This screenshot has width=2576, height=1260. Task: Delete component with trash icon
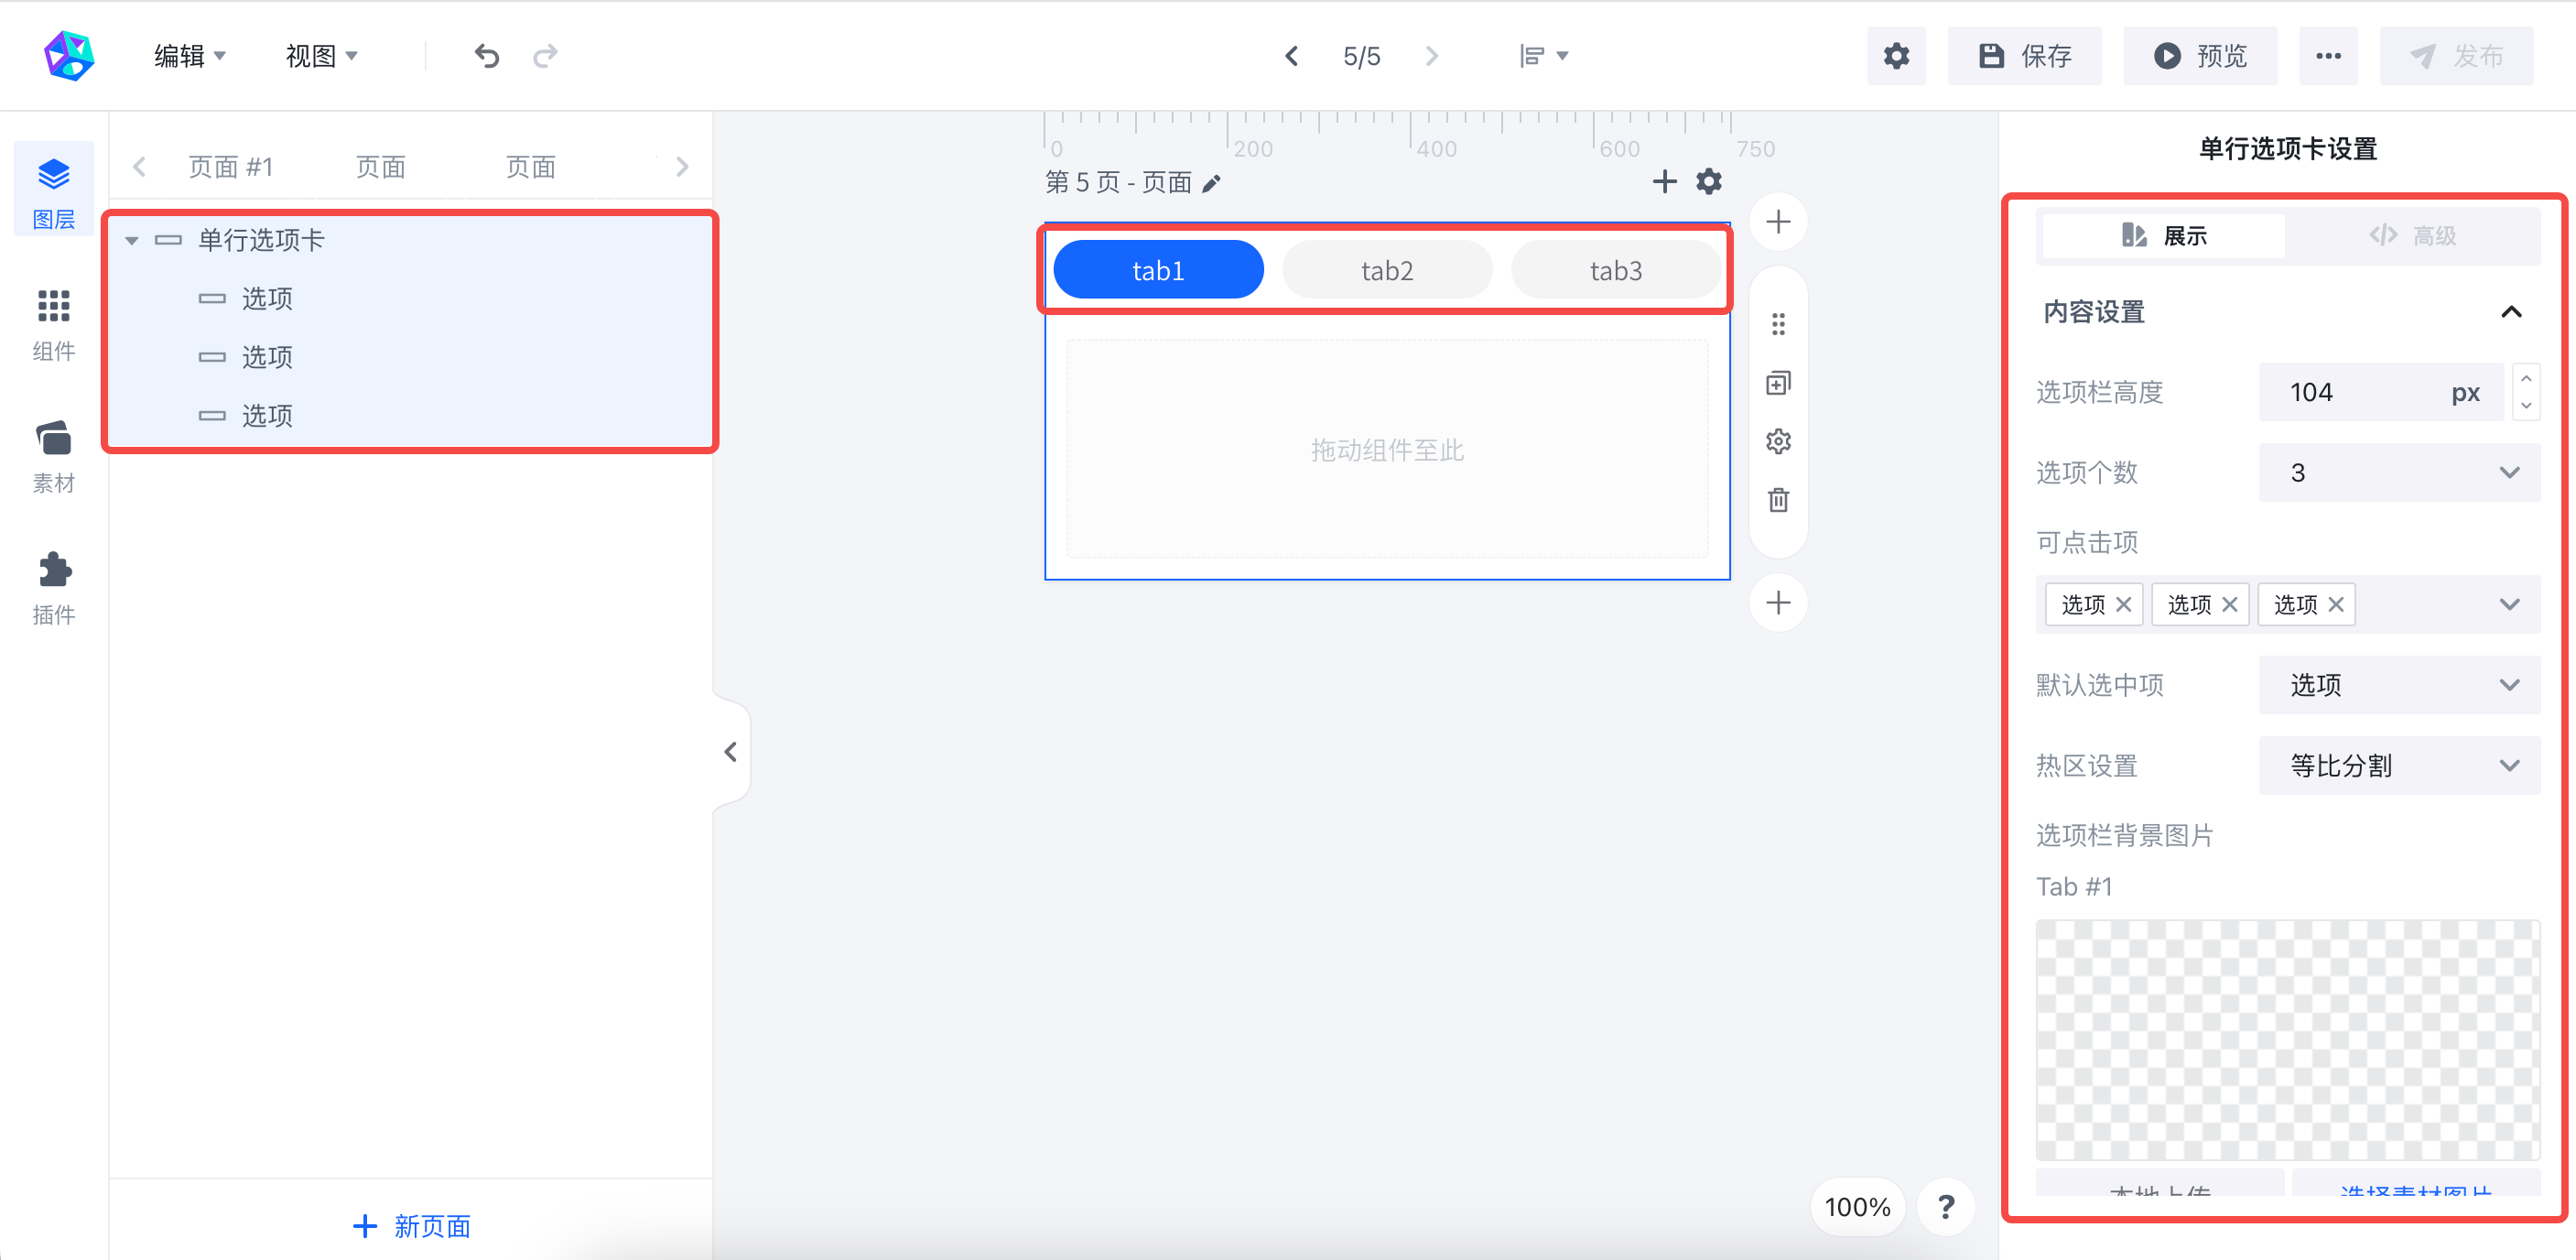click(x=1778, y=499)
